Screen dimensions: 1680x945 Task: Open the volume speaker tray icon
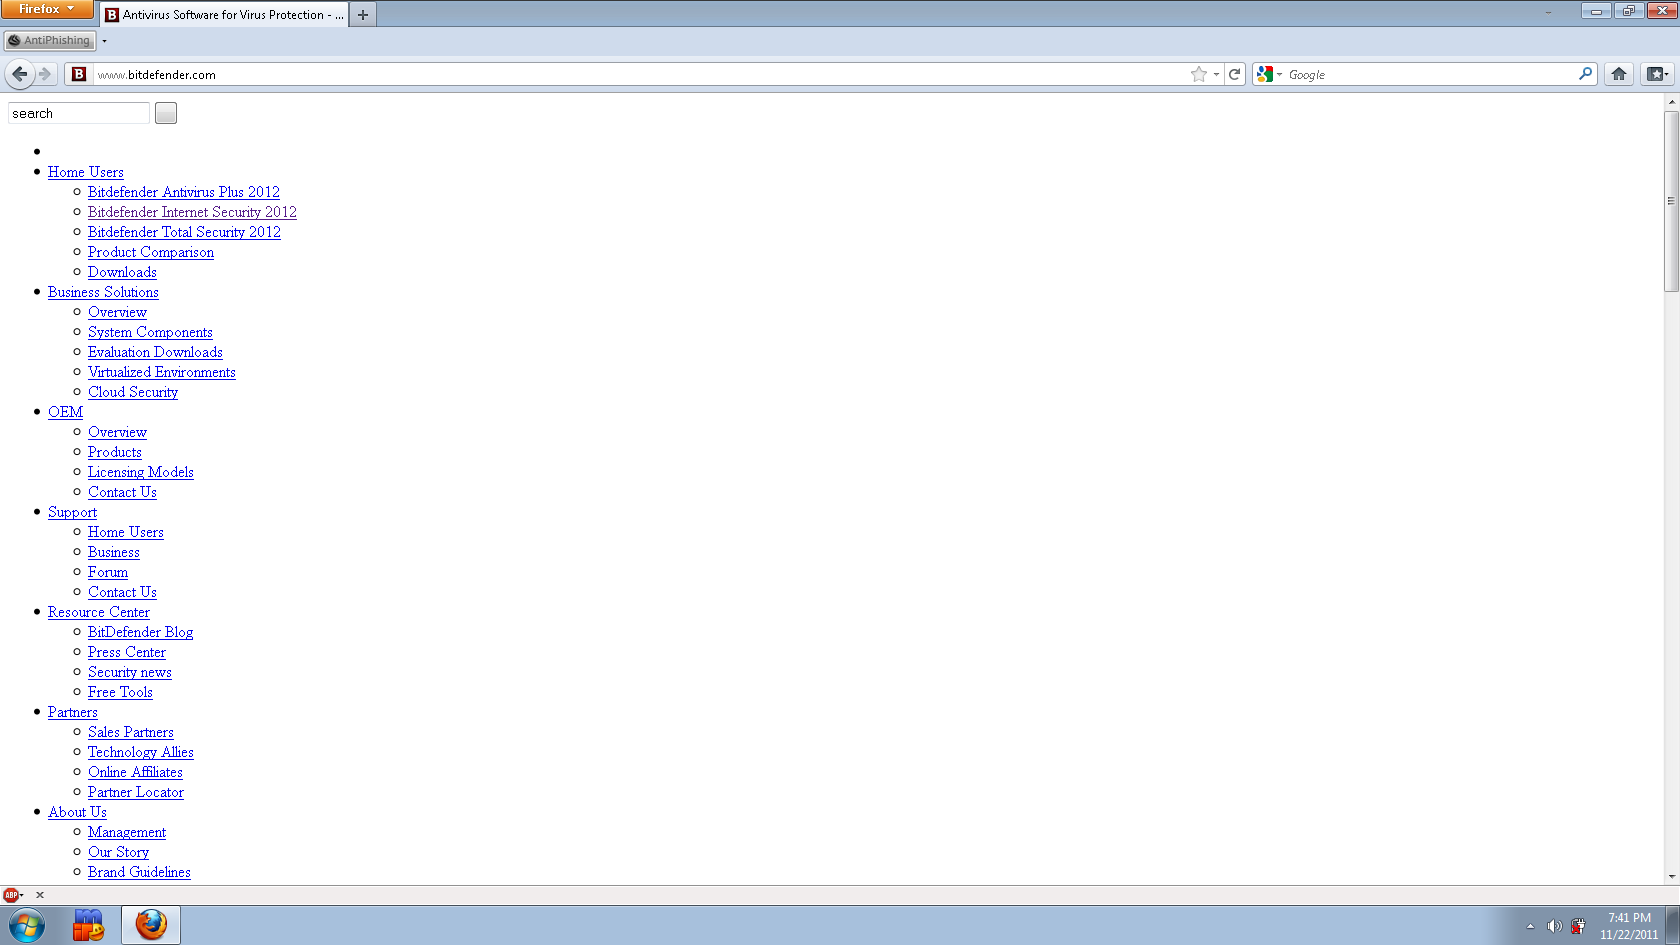[1554, 926]
